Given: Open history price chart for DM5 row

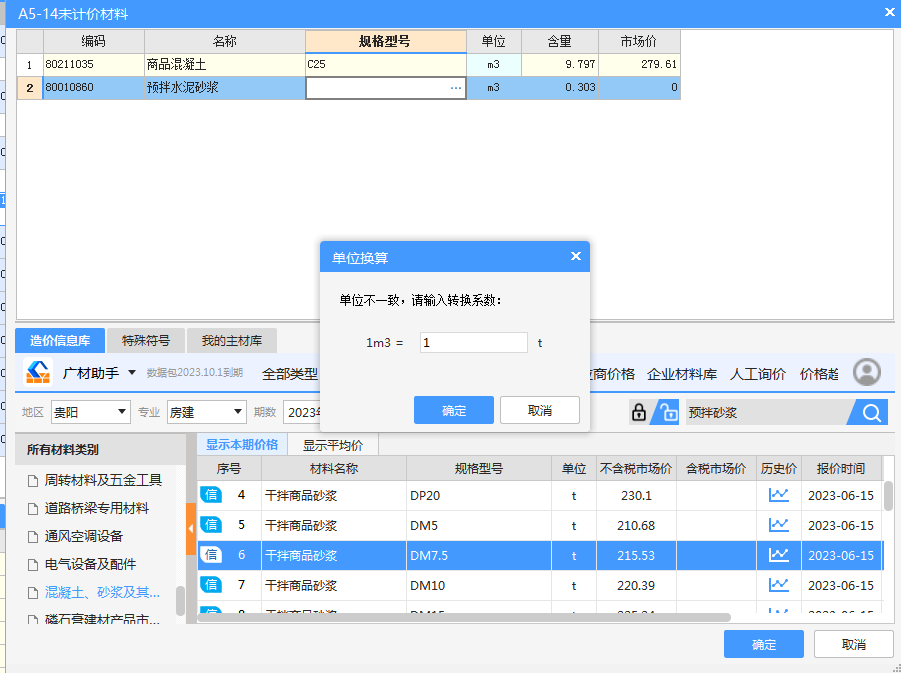Looking at the screenshot, I should 779,525.
